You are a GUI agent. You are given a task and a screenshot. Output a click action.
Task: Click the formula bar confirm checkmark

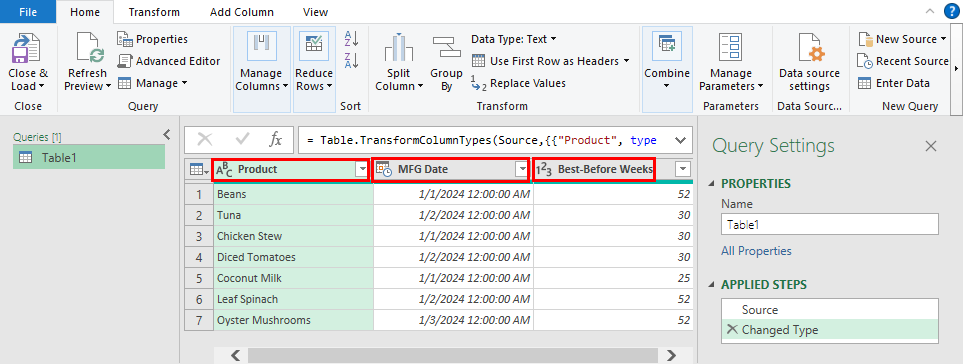[x=243, y=140]
